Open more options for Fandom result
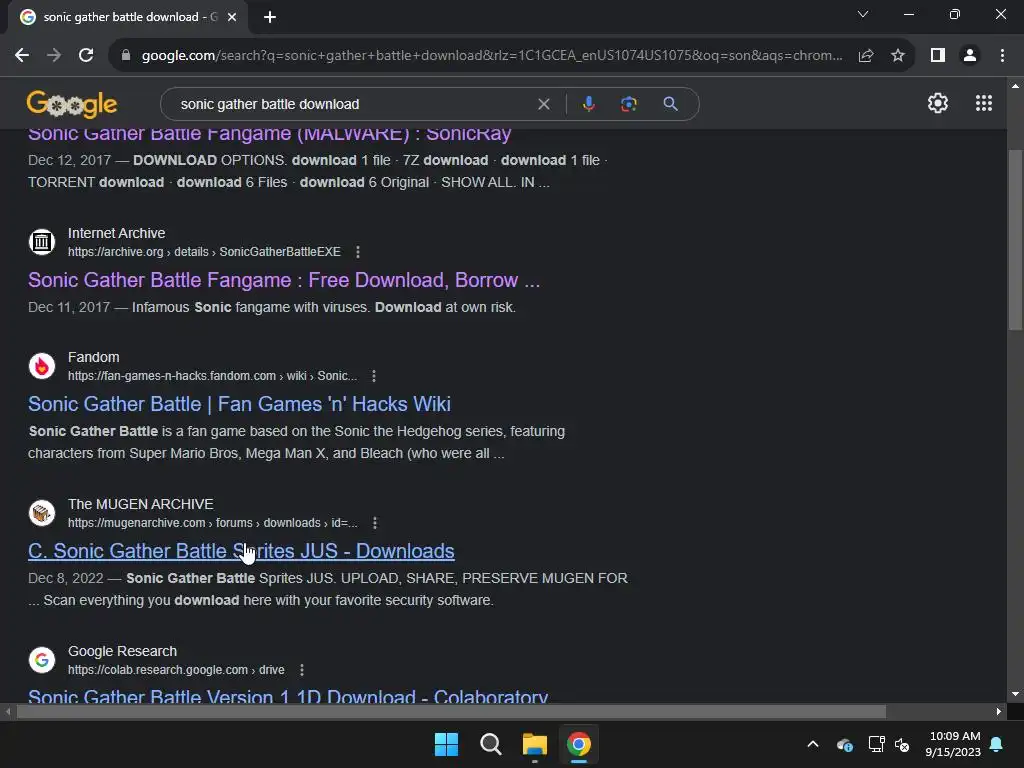 [x=374, y=376]
